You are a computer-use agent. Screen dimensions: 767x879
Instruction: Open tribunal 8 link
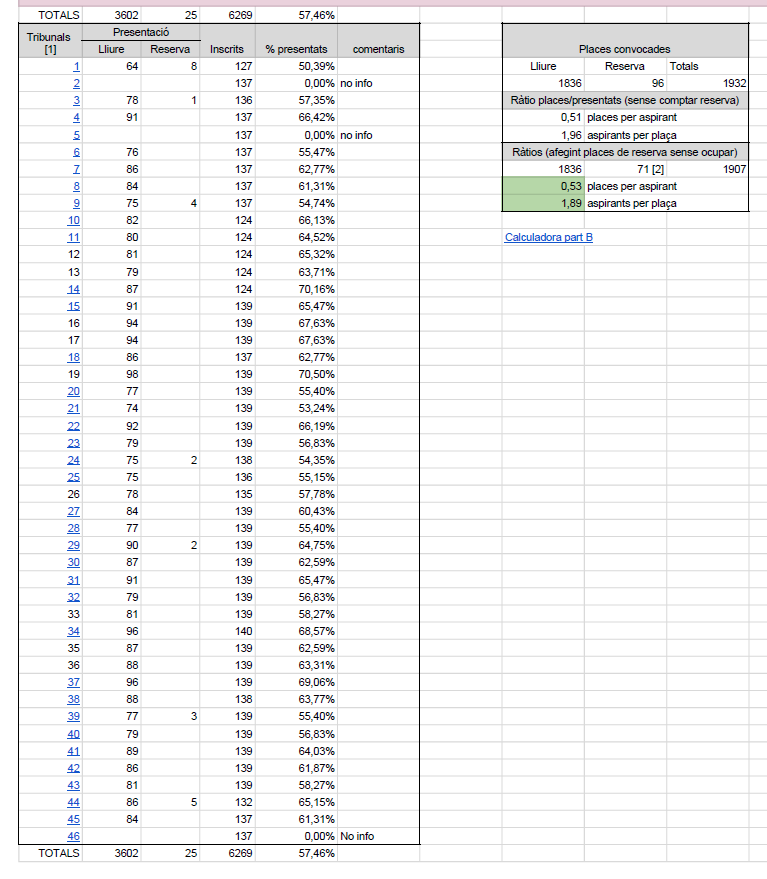(76, 186)
